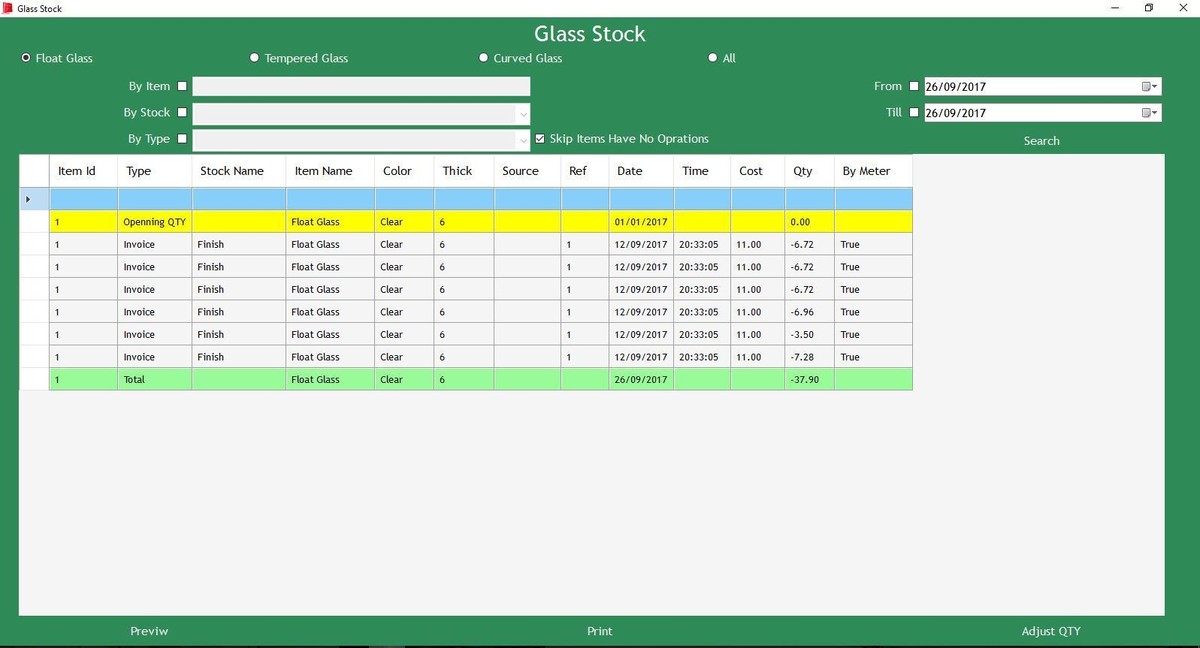1200x648 pixels.
Task: Sort by the Qty column header
Action: [803, 171]
